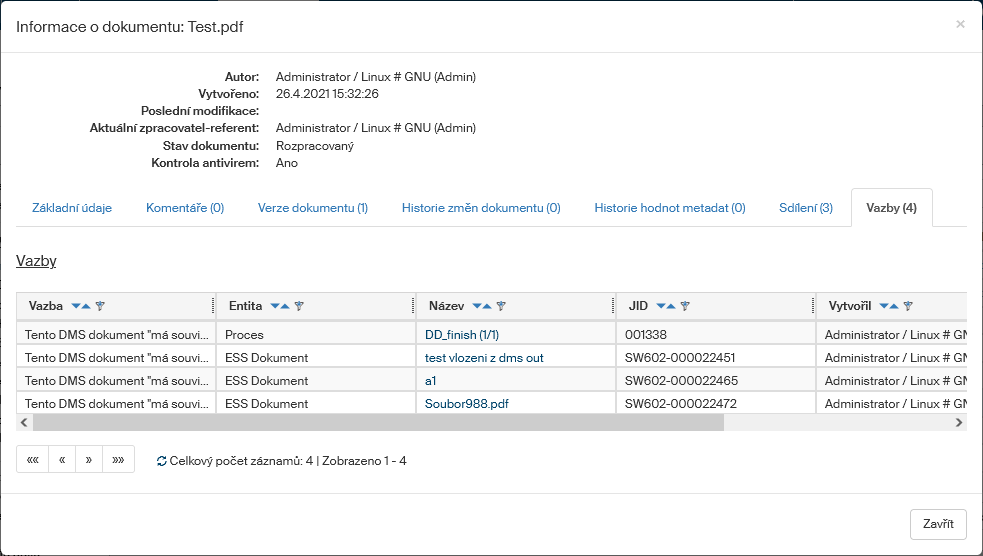Click the Název column filter icon
983x556 pixels.
[501, 307]
